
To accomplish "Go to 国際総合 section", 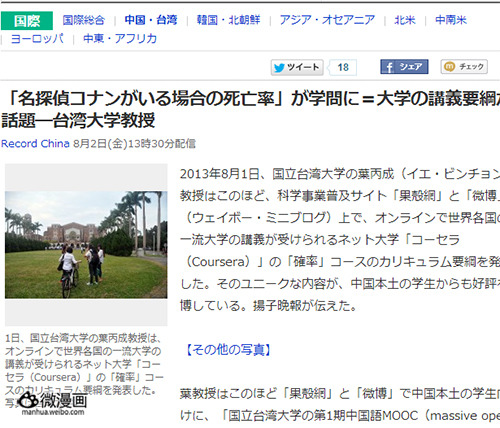I will coord(83,20).
